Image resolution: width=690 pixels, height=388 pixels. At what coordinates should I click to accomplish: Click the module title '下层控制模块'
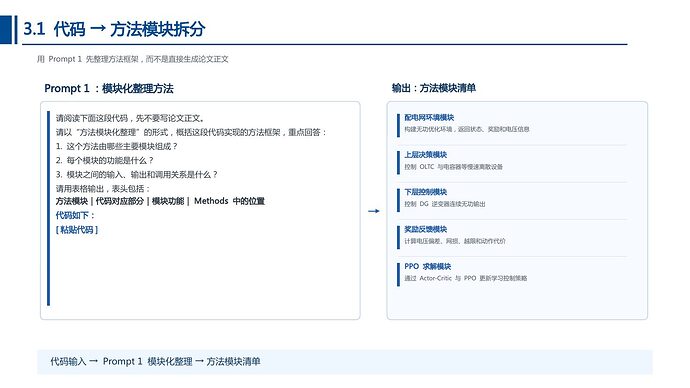pos(426,192)
